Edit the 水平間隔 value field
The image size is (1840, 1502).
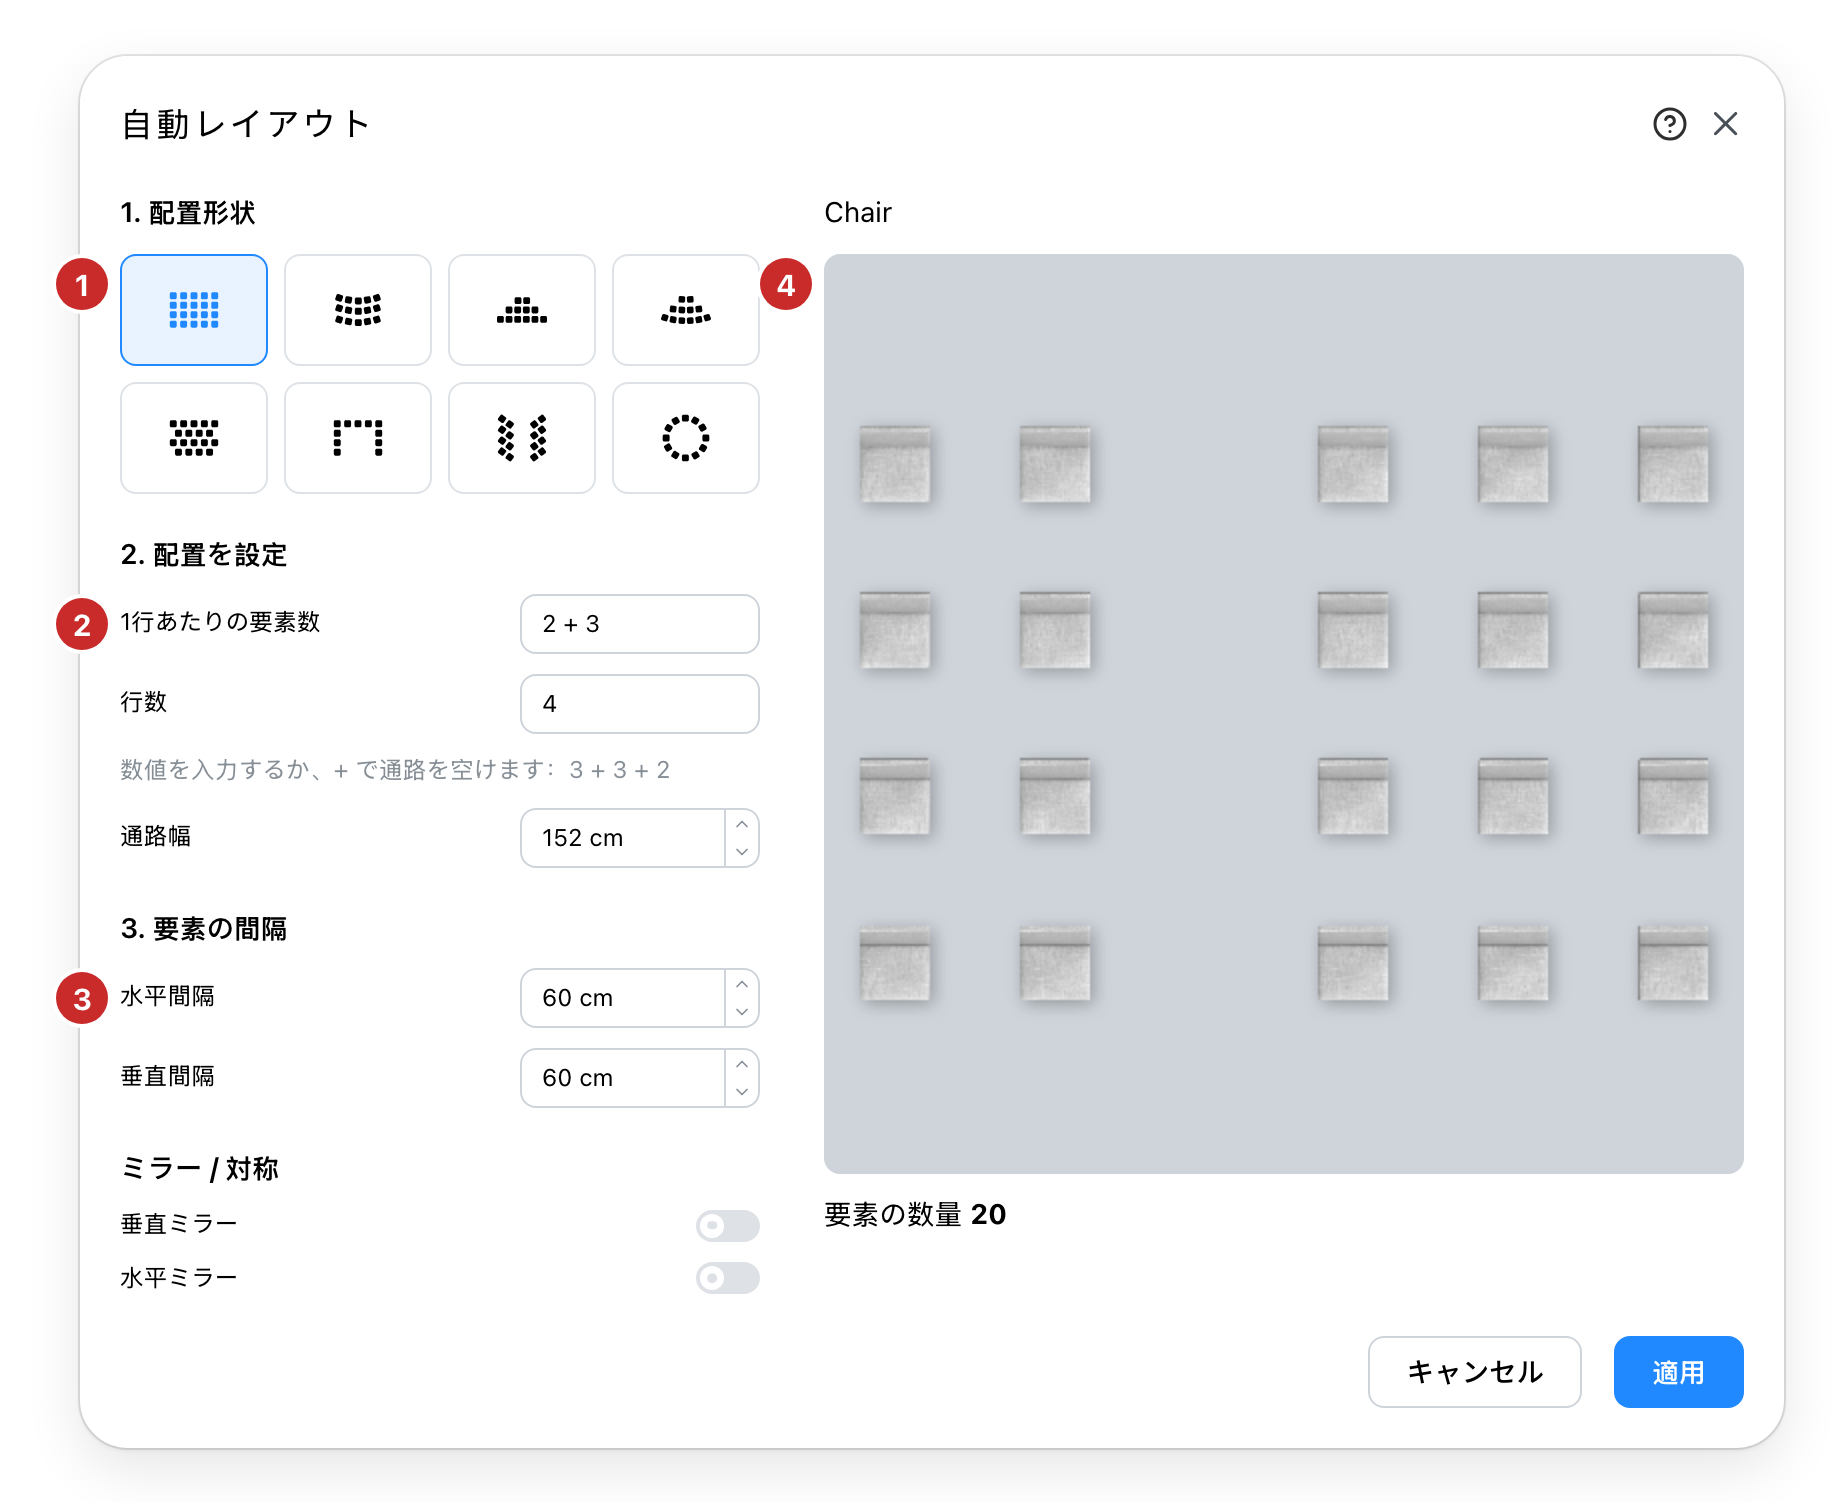(x=623, y=998)
